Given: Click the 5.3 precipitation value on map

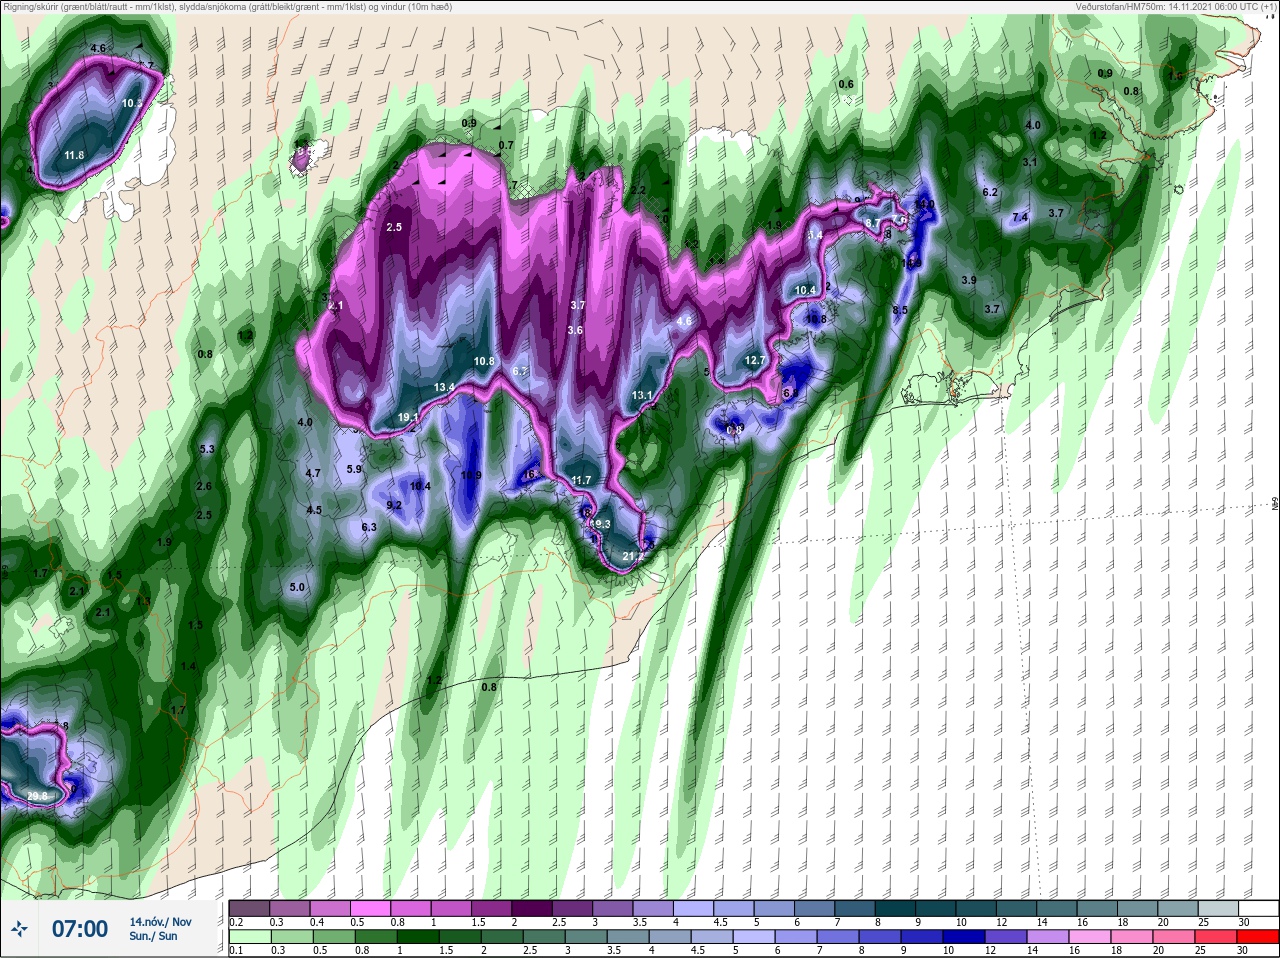Looking at the screenshot, I should 208,449.
